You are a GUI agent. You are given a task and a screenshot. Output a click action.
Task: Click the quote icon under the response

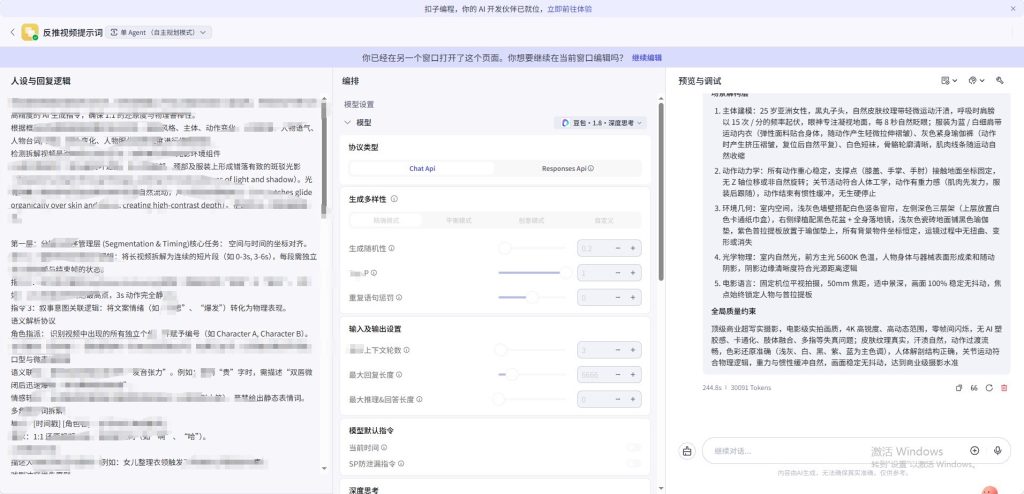pos(974,387)
